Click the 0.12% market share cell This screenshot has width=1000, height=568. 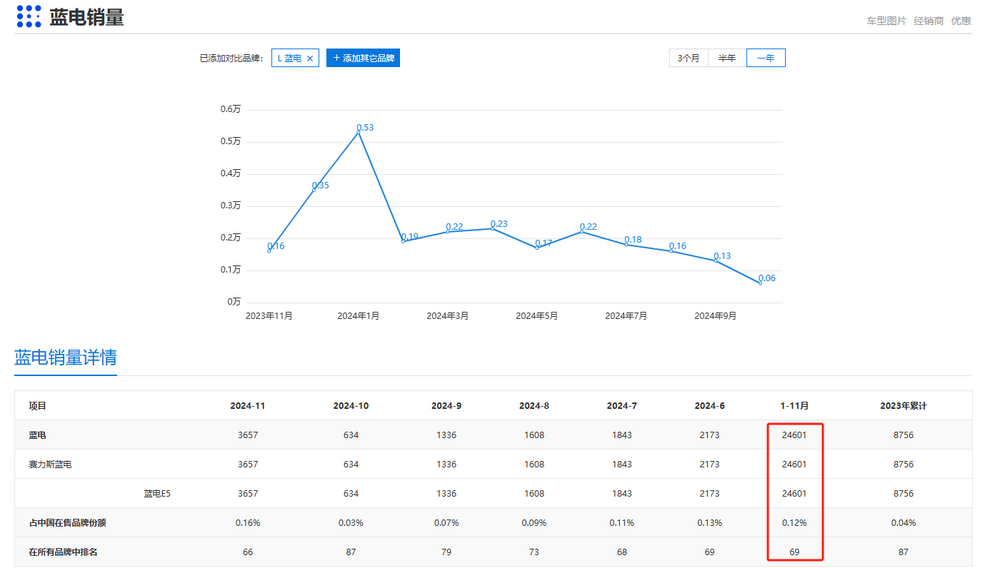point(795,523)
